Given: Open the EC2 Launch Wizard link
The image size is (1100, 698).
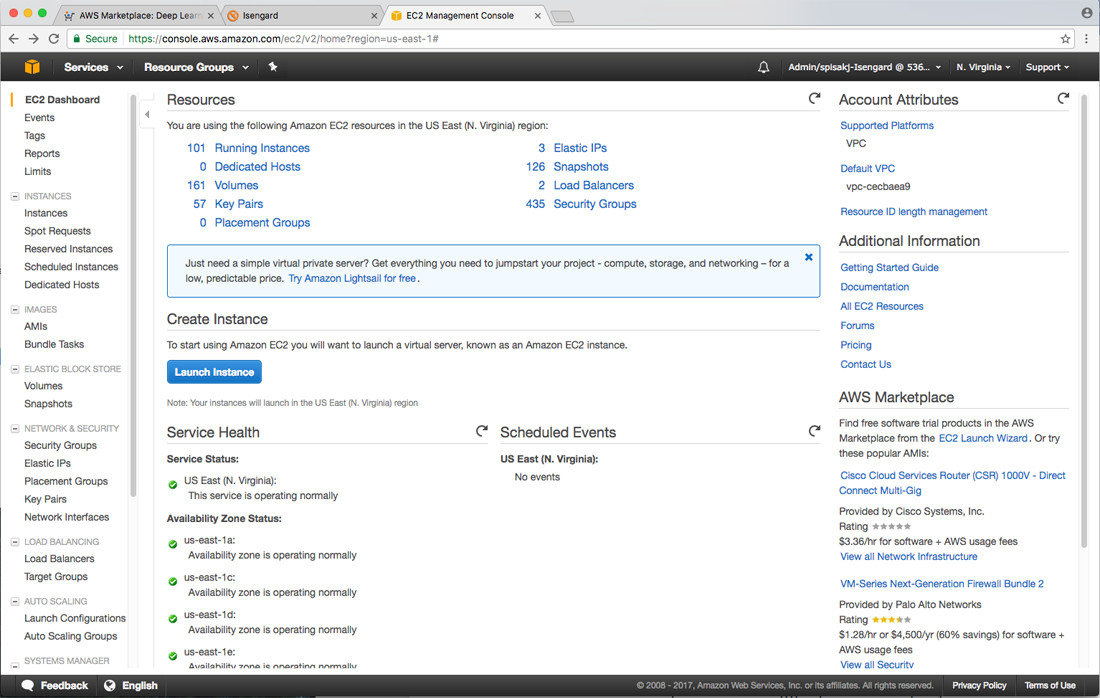Looking at the screenshot, I should point(983,438).
